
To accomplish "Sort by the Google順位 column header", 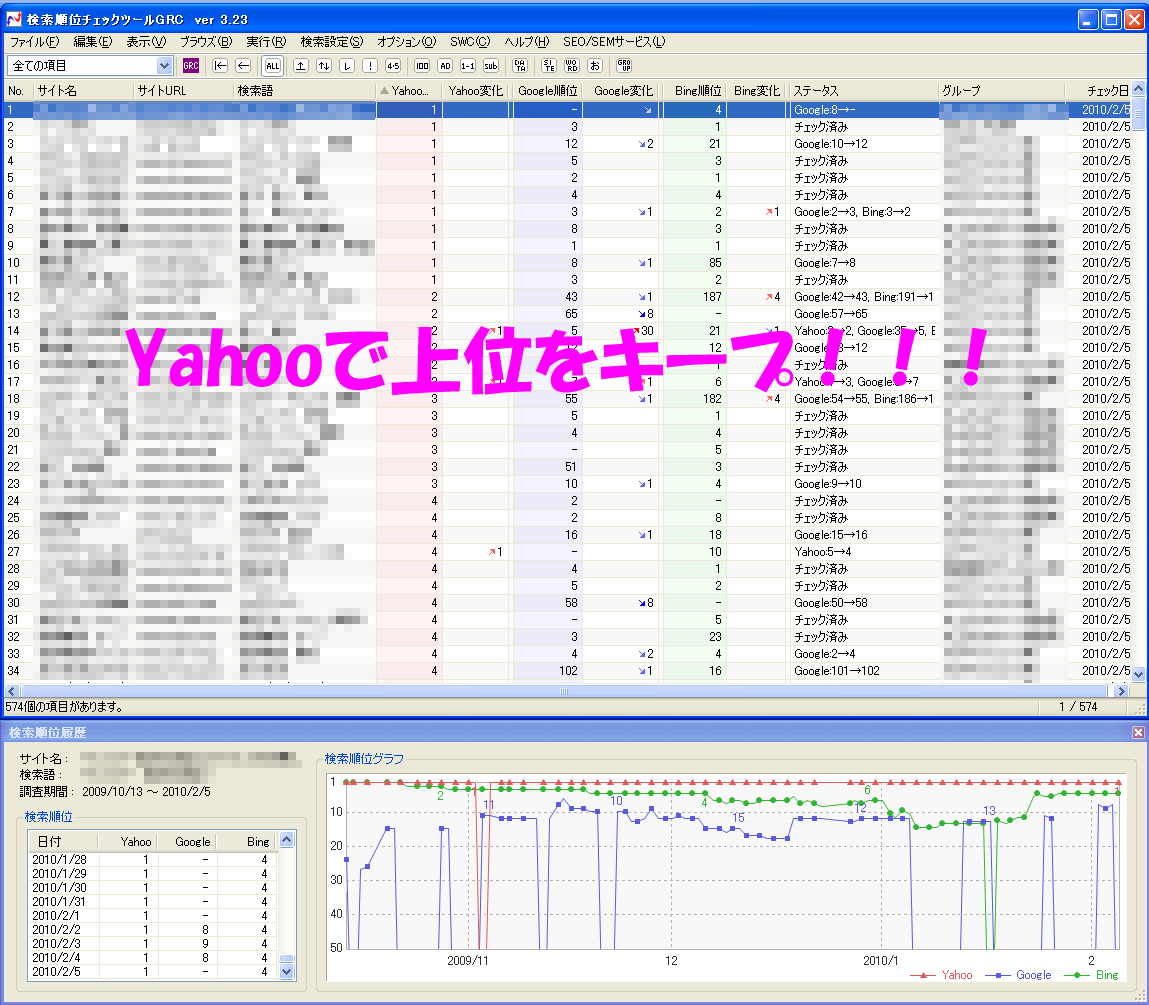I will 547,91.
